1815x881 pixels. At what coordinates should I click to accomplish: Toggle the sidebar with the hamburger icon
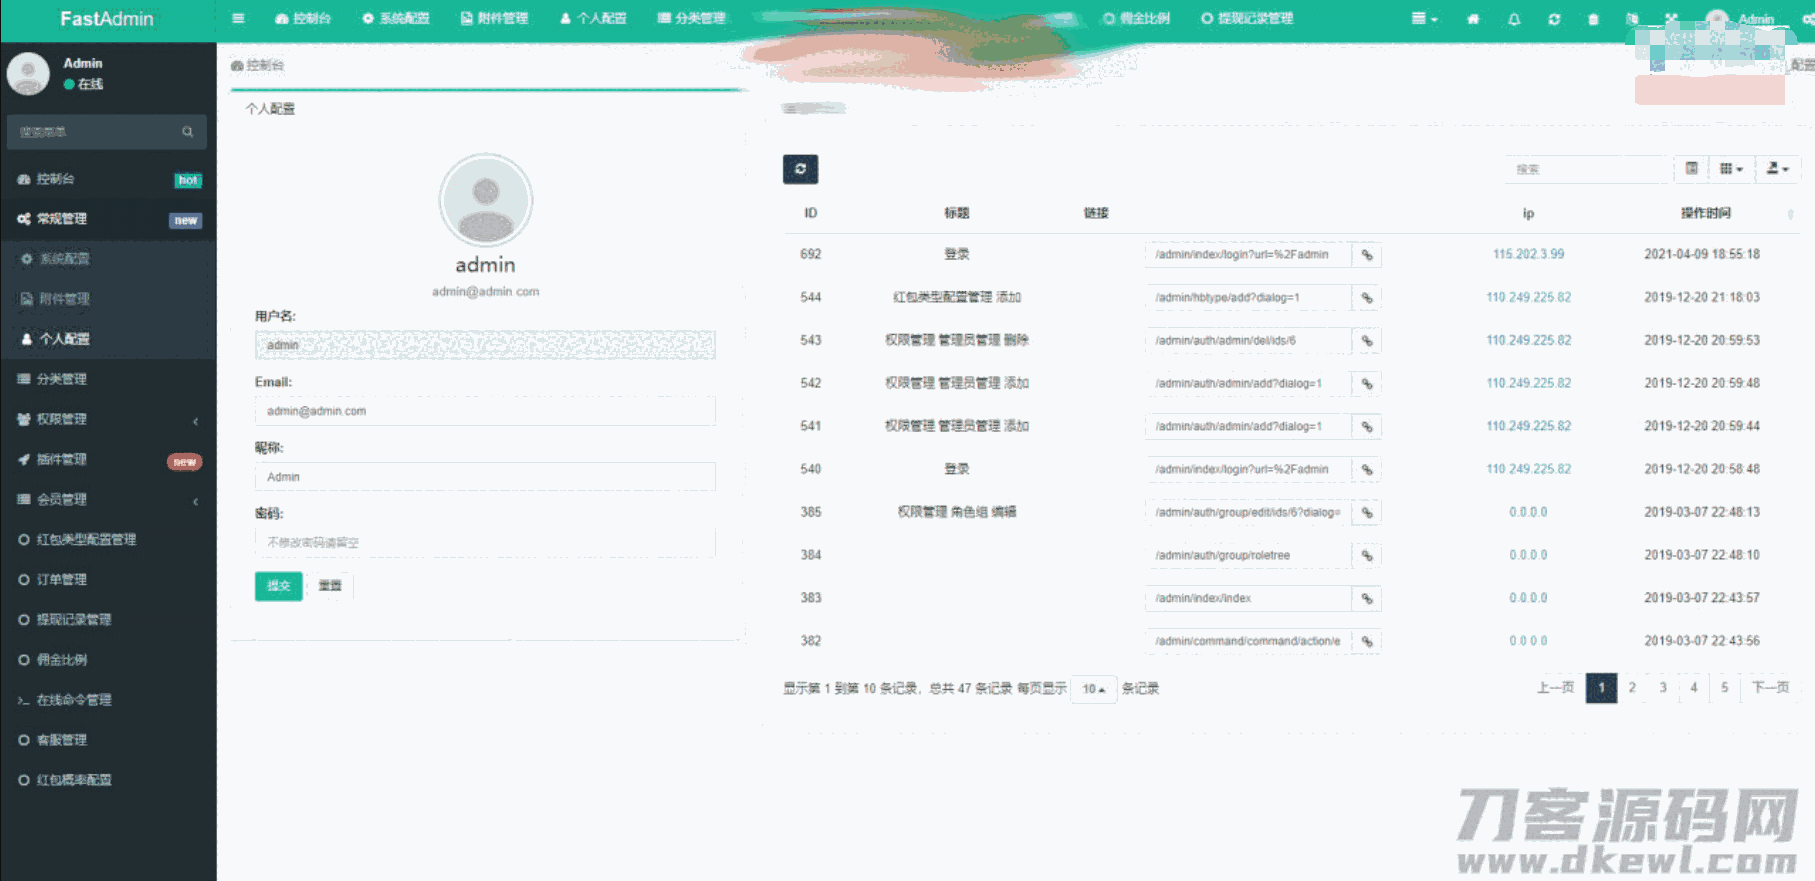pyautogui.click(x=238, y=18)
